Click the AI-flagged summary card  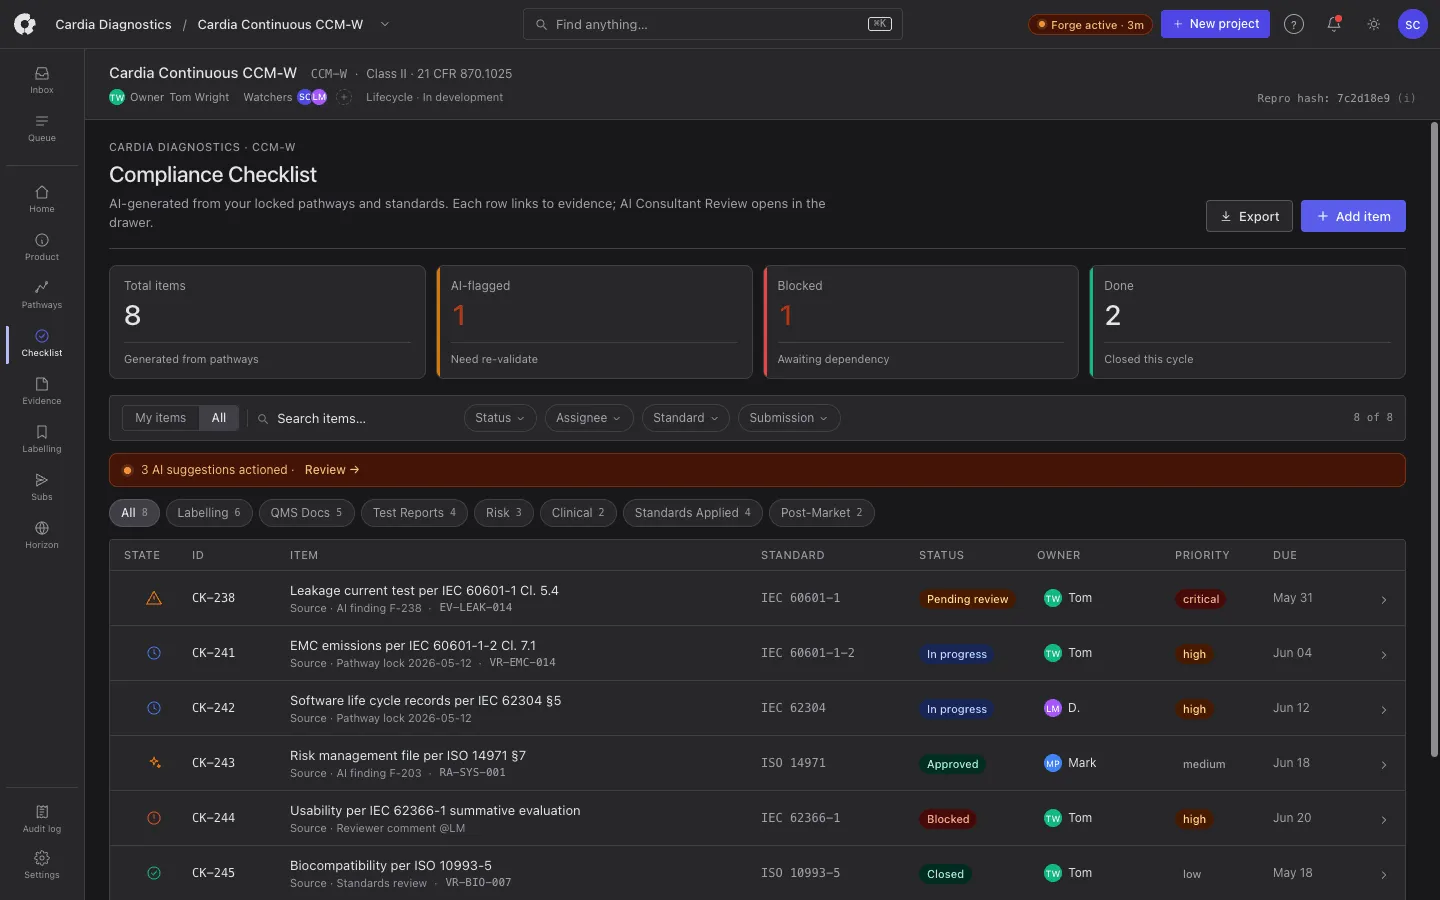pos(594,322)
